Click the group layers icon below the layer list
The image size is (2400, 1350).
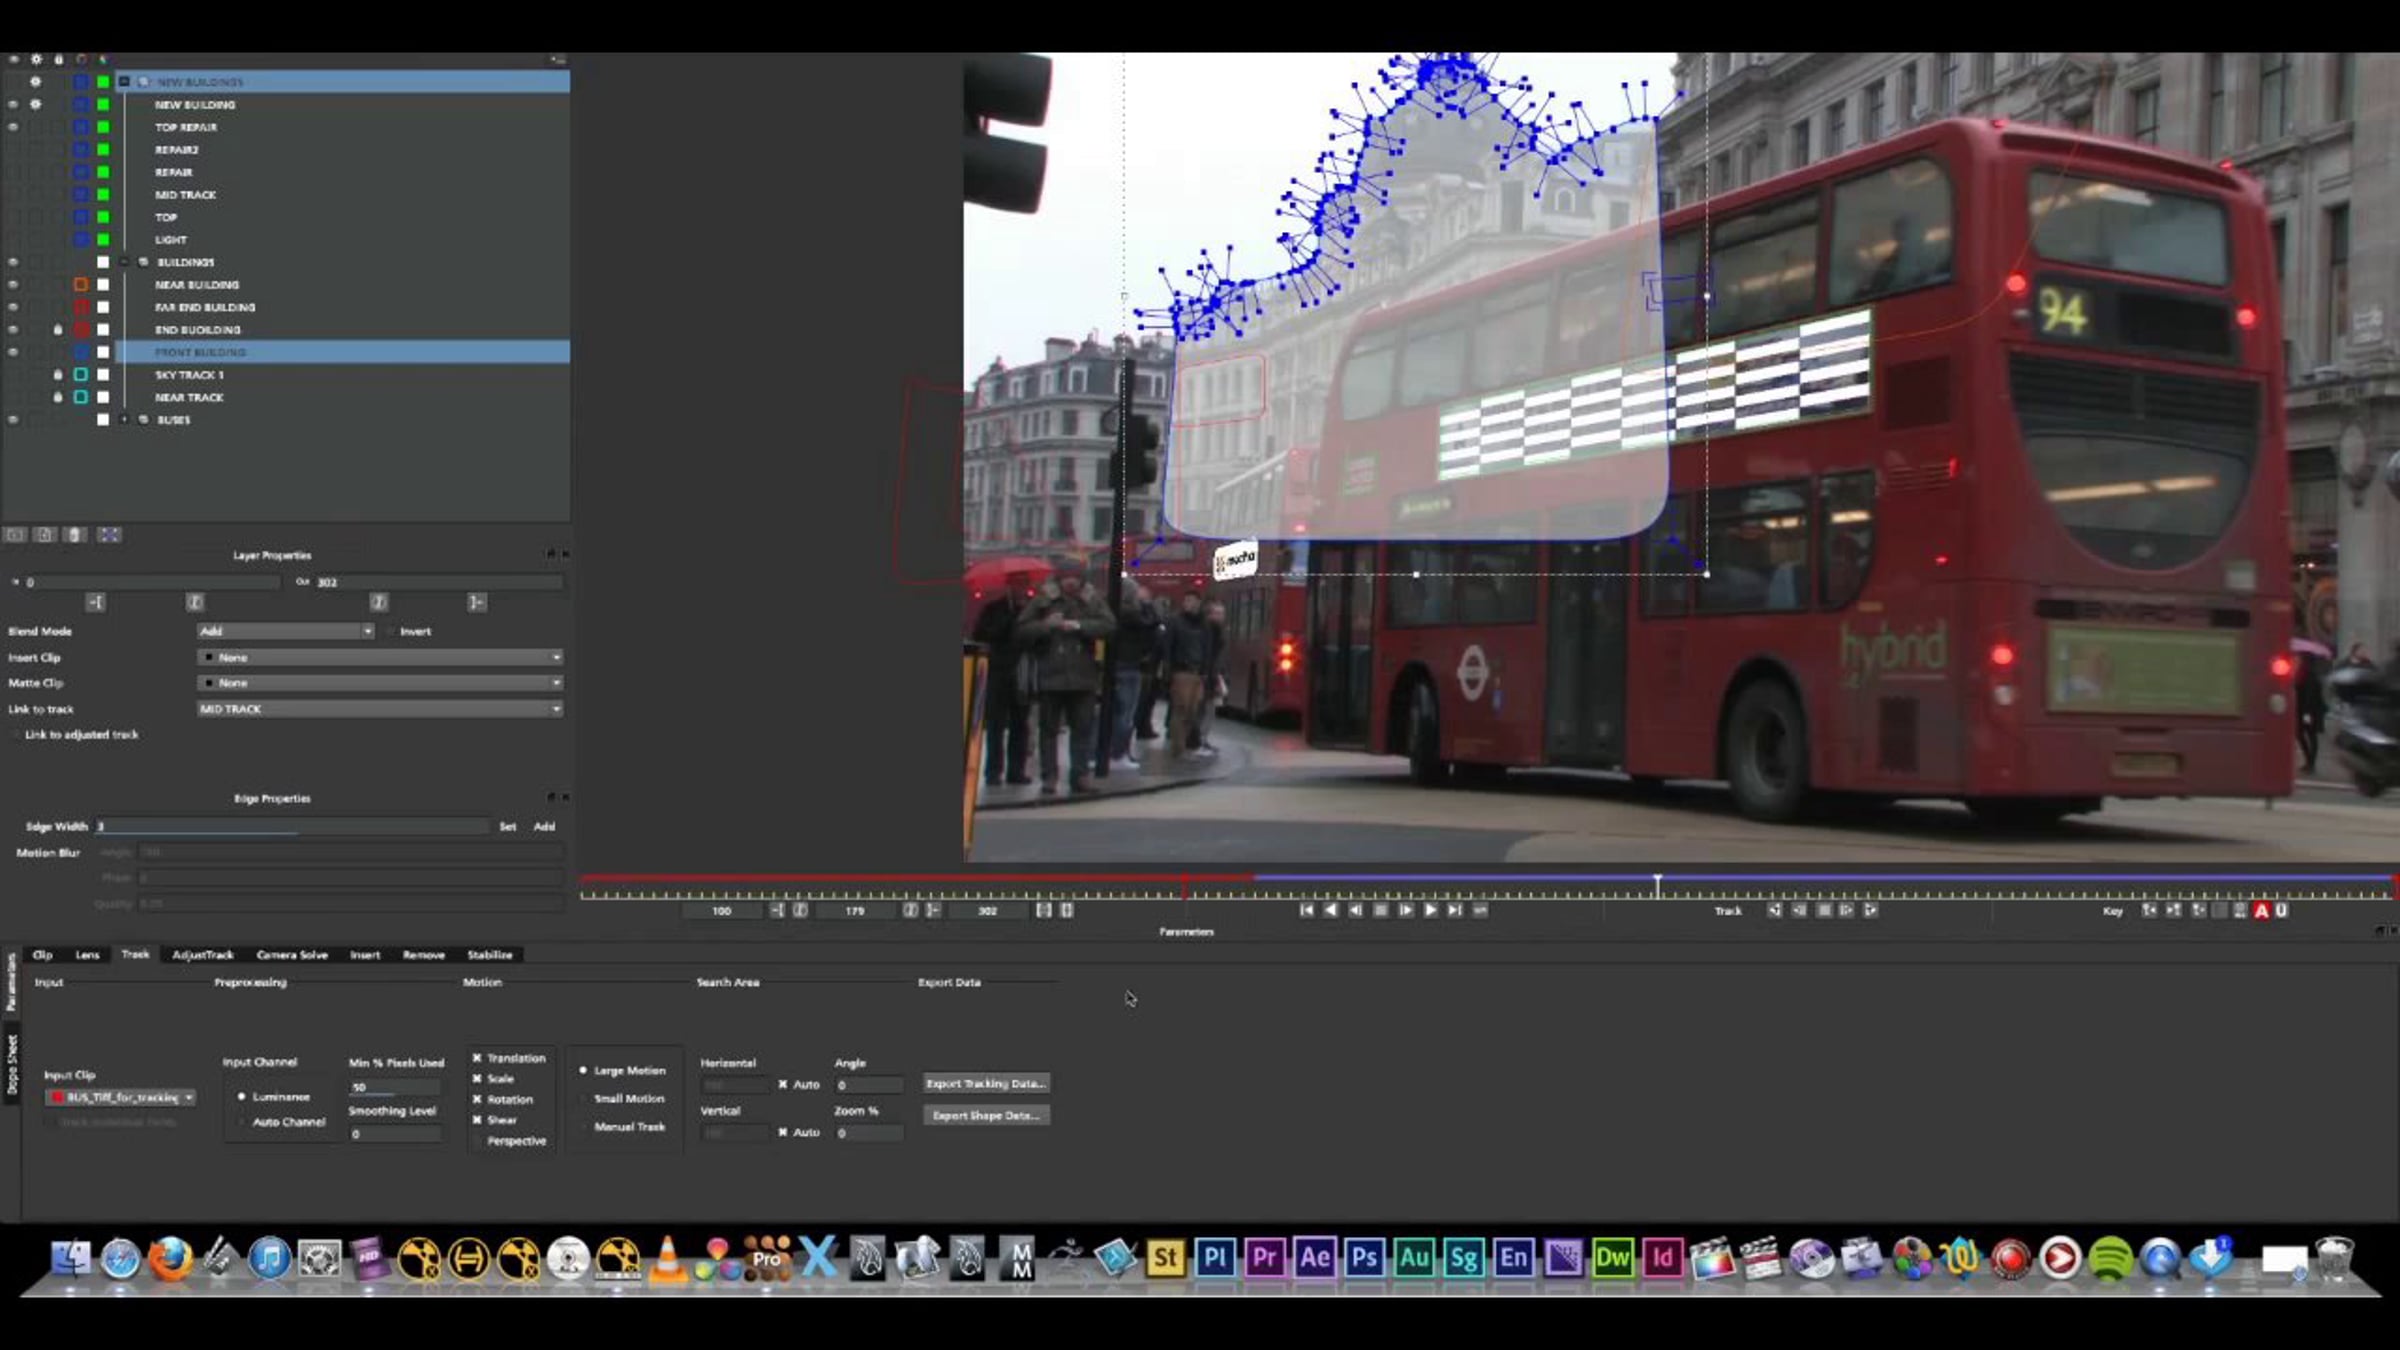15,535
